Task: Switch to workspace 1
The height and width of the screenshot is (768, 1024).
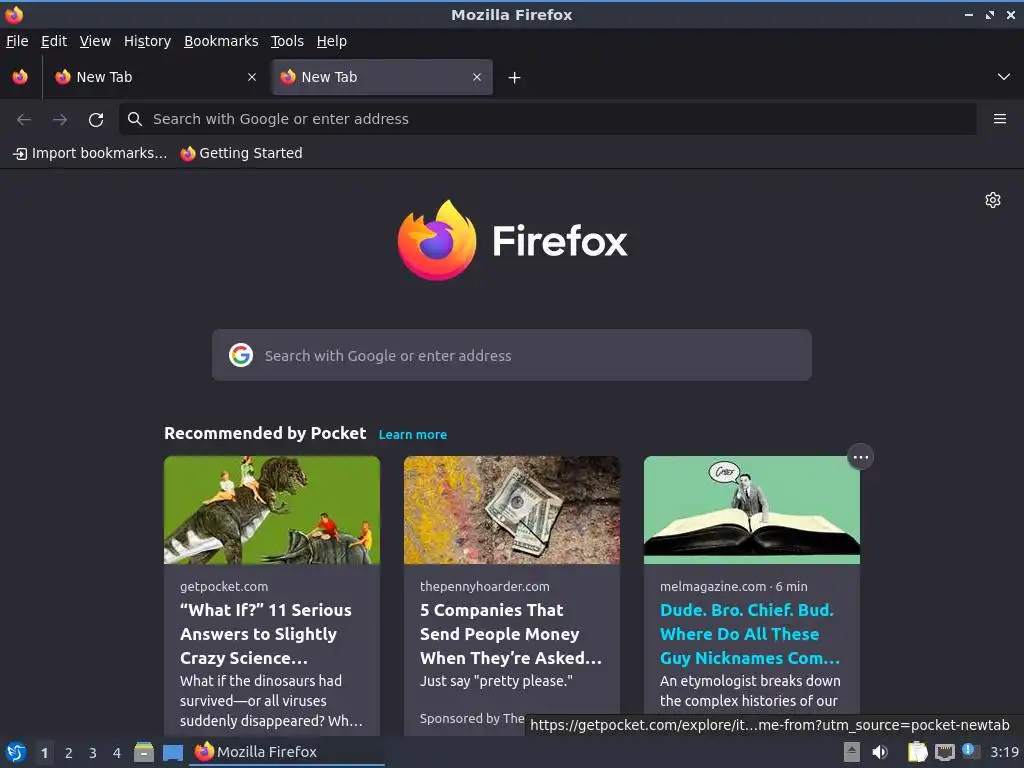Action: pyautogui.click(x=44, y=753)
